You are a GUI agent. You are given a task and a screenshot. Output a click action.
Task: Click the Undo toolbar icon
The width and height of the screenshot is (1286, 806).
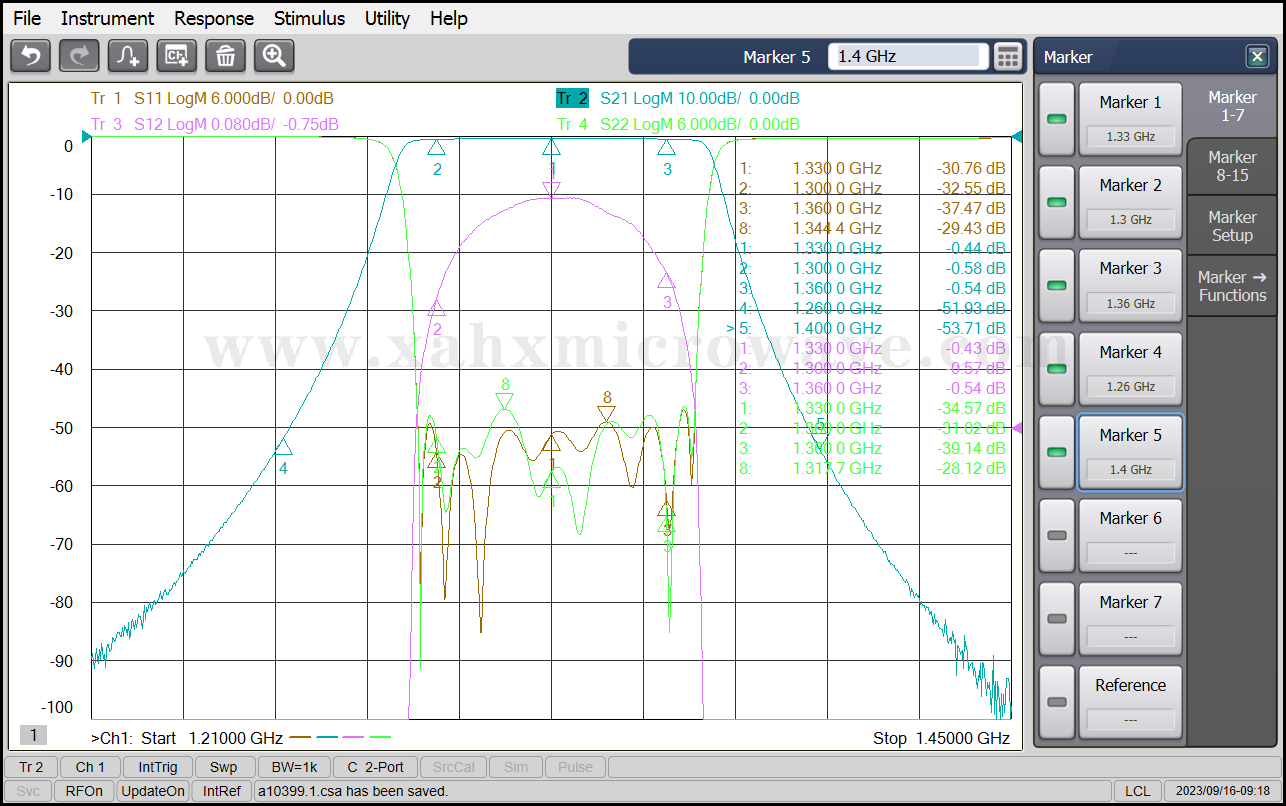click(x=31, y=56)
